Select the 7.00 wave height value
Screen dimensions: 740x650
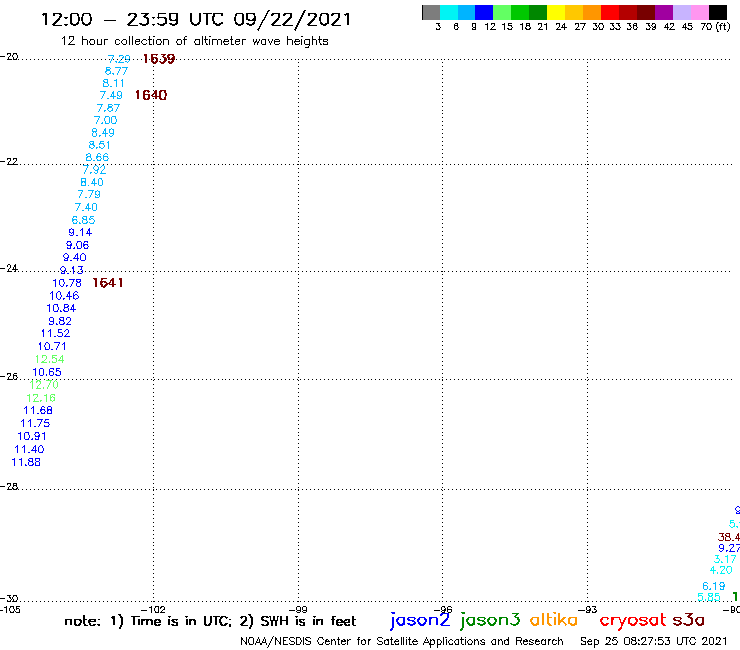[105, 120]
